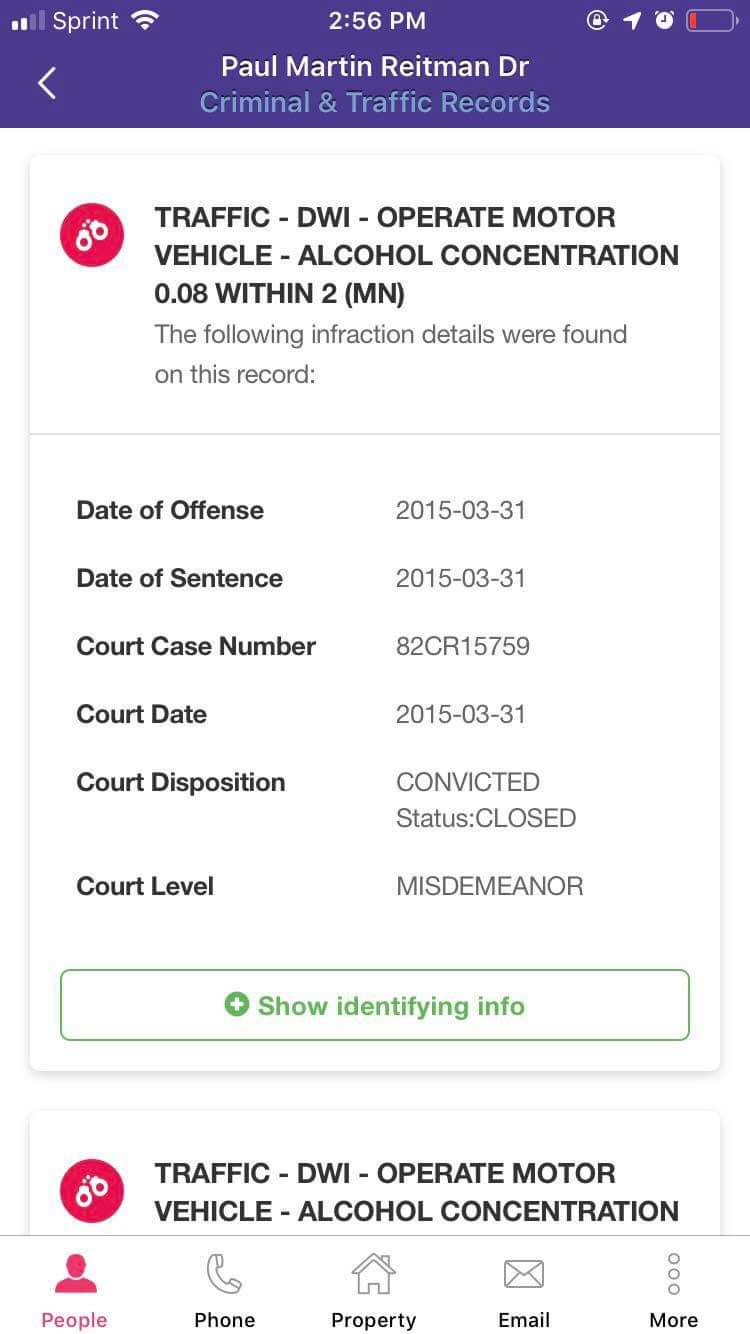Tap the battery indicator in status bar
This screenshot has width=750, height=1334.
(x=711, y=21)
